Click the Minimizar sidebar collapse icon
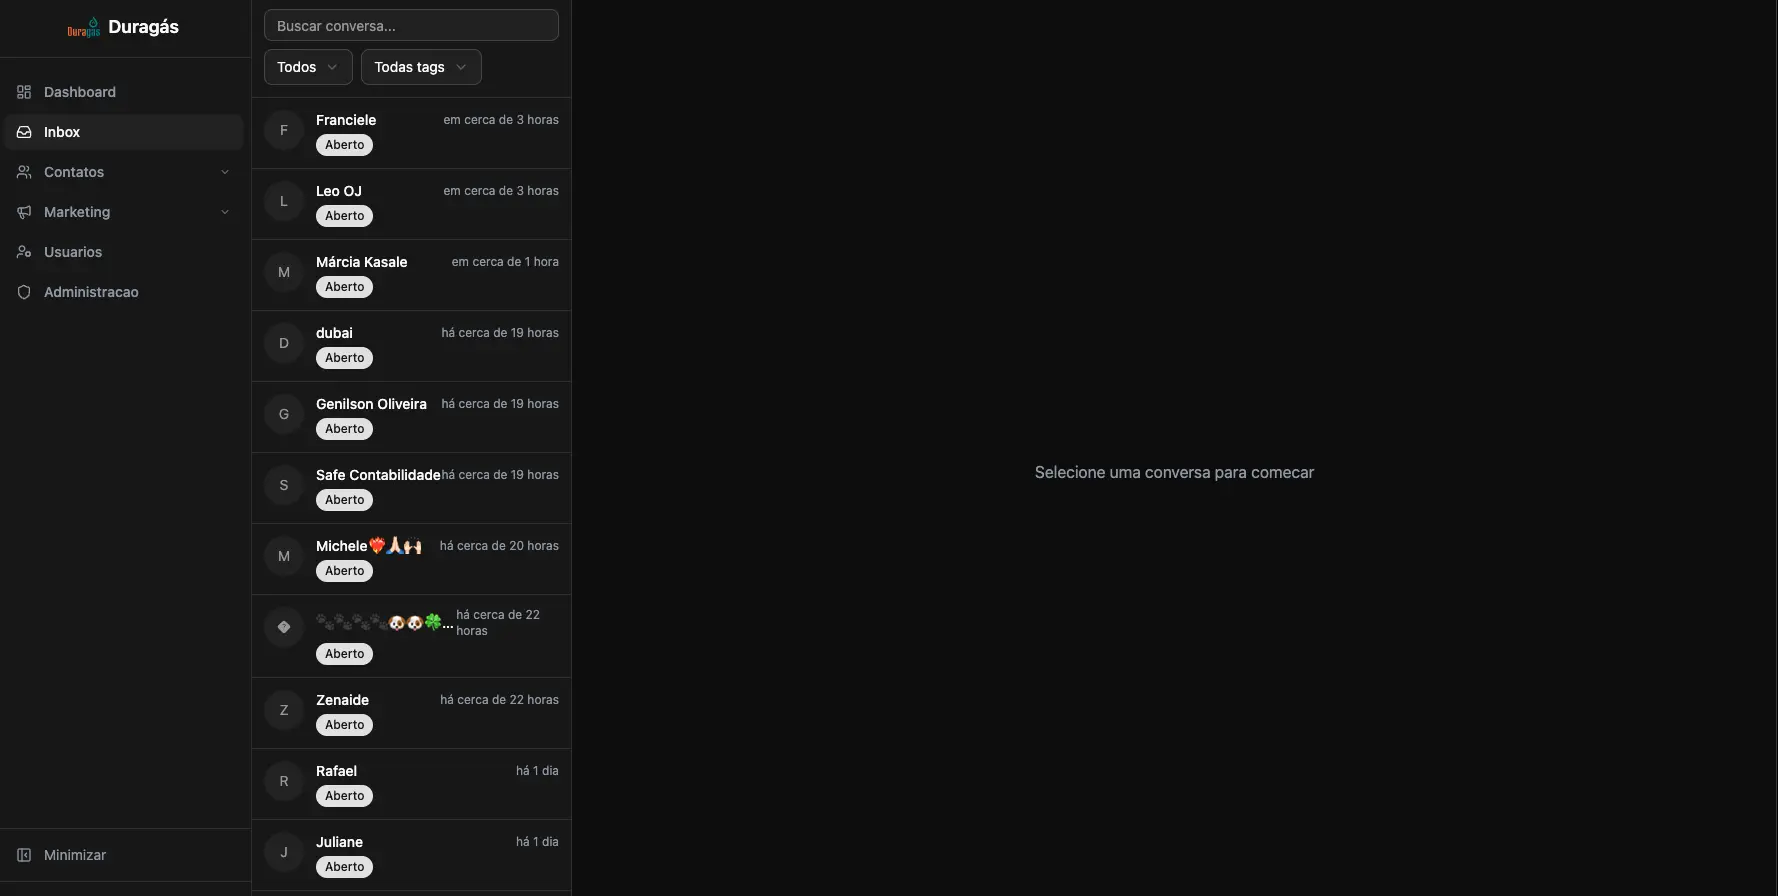The height and width of the screenshot is (896, 1778). [x=24, y=855]
